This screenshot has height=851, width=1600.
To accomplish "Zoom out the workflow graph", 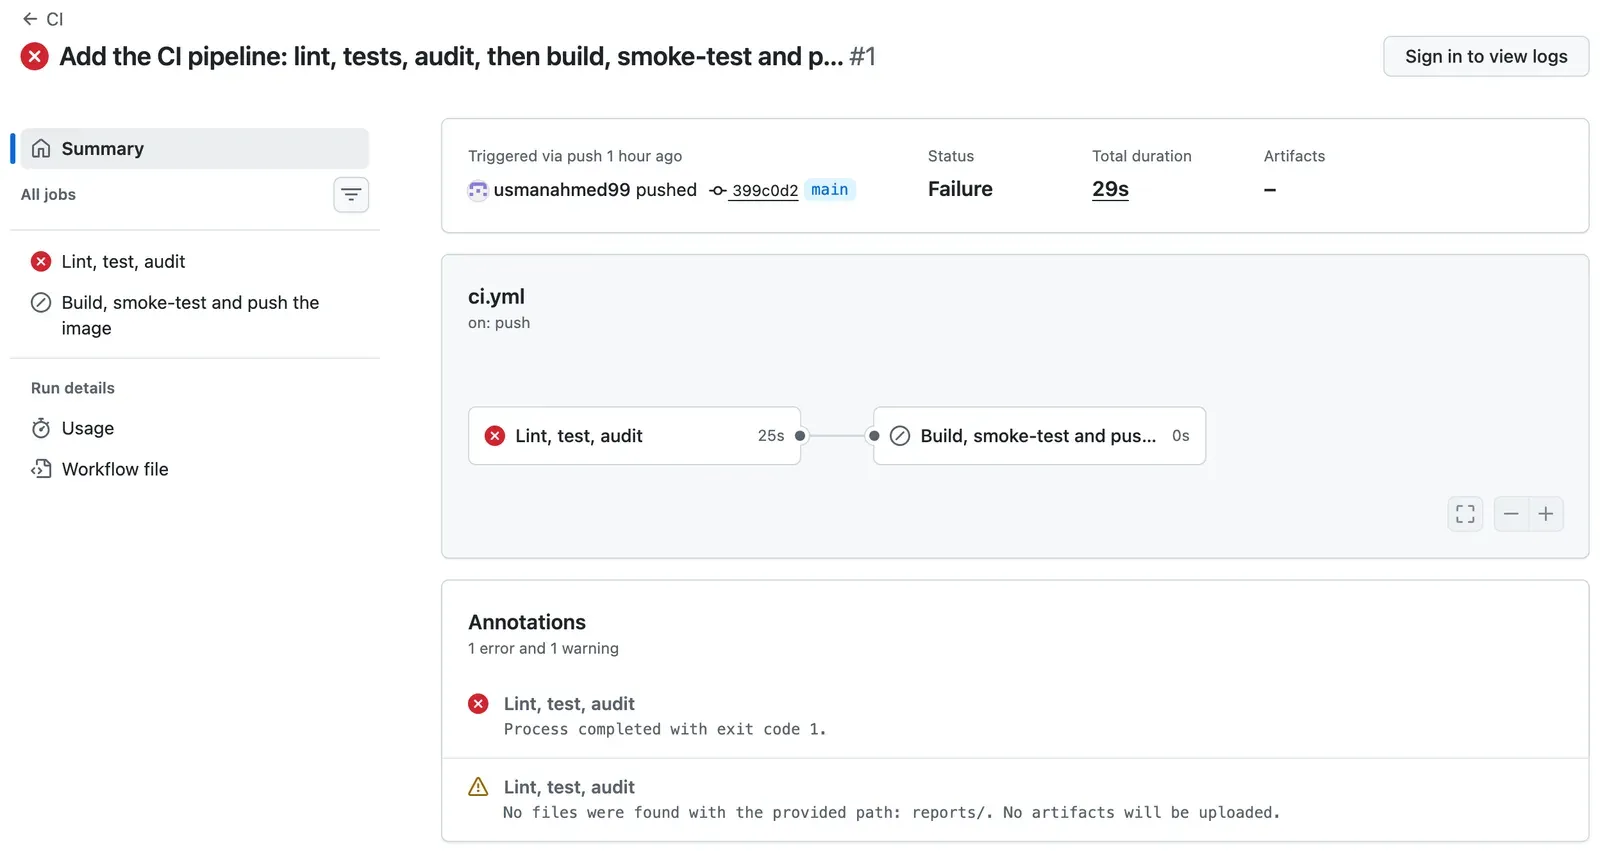I will click(x=1511, y=514).
